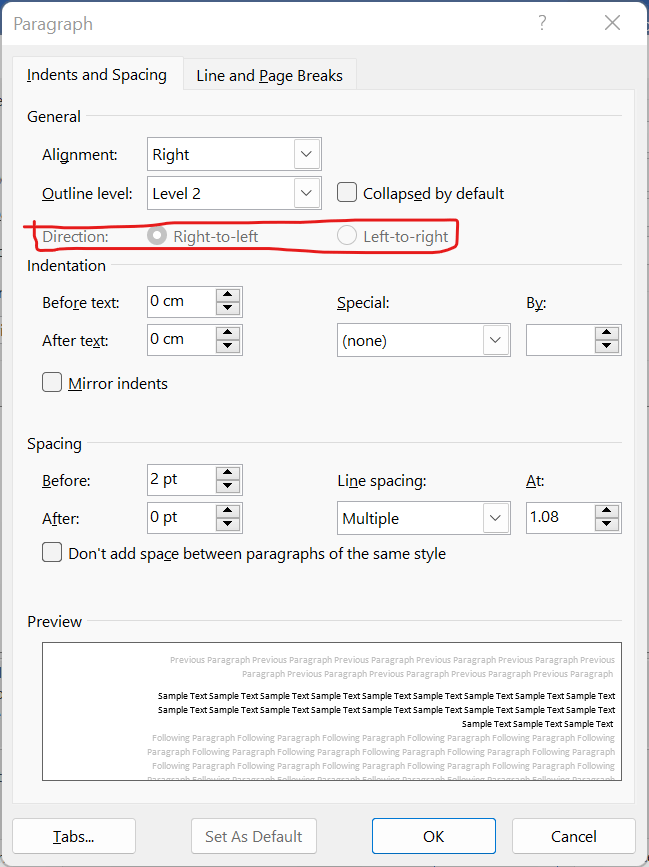Increase After text indent with up arrow

point(228,333)
